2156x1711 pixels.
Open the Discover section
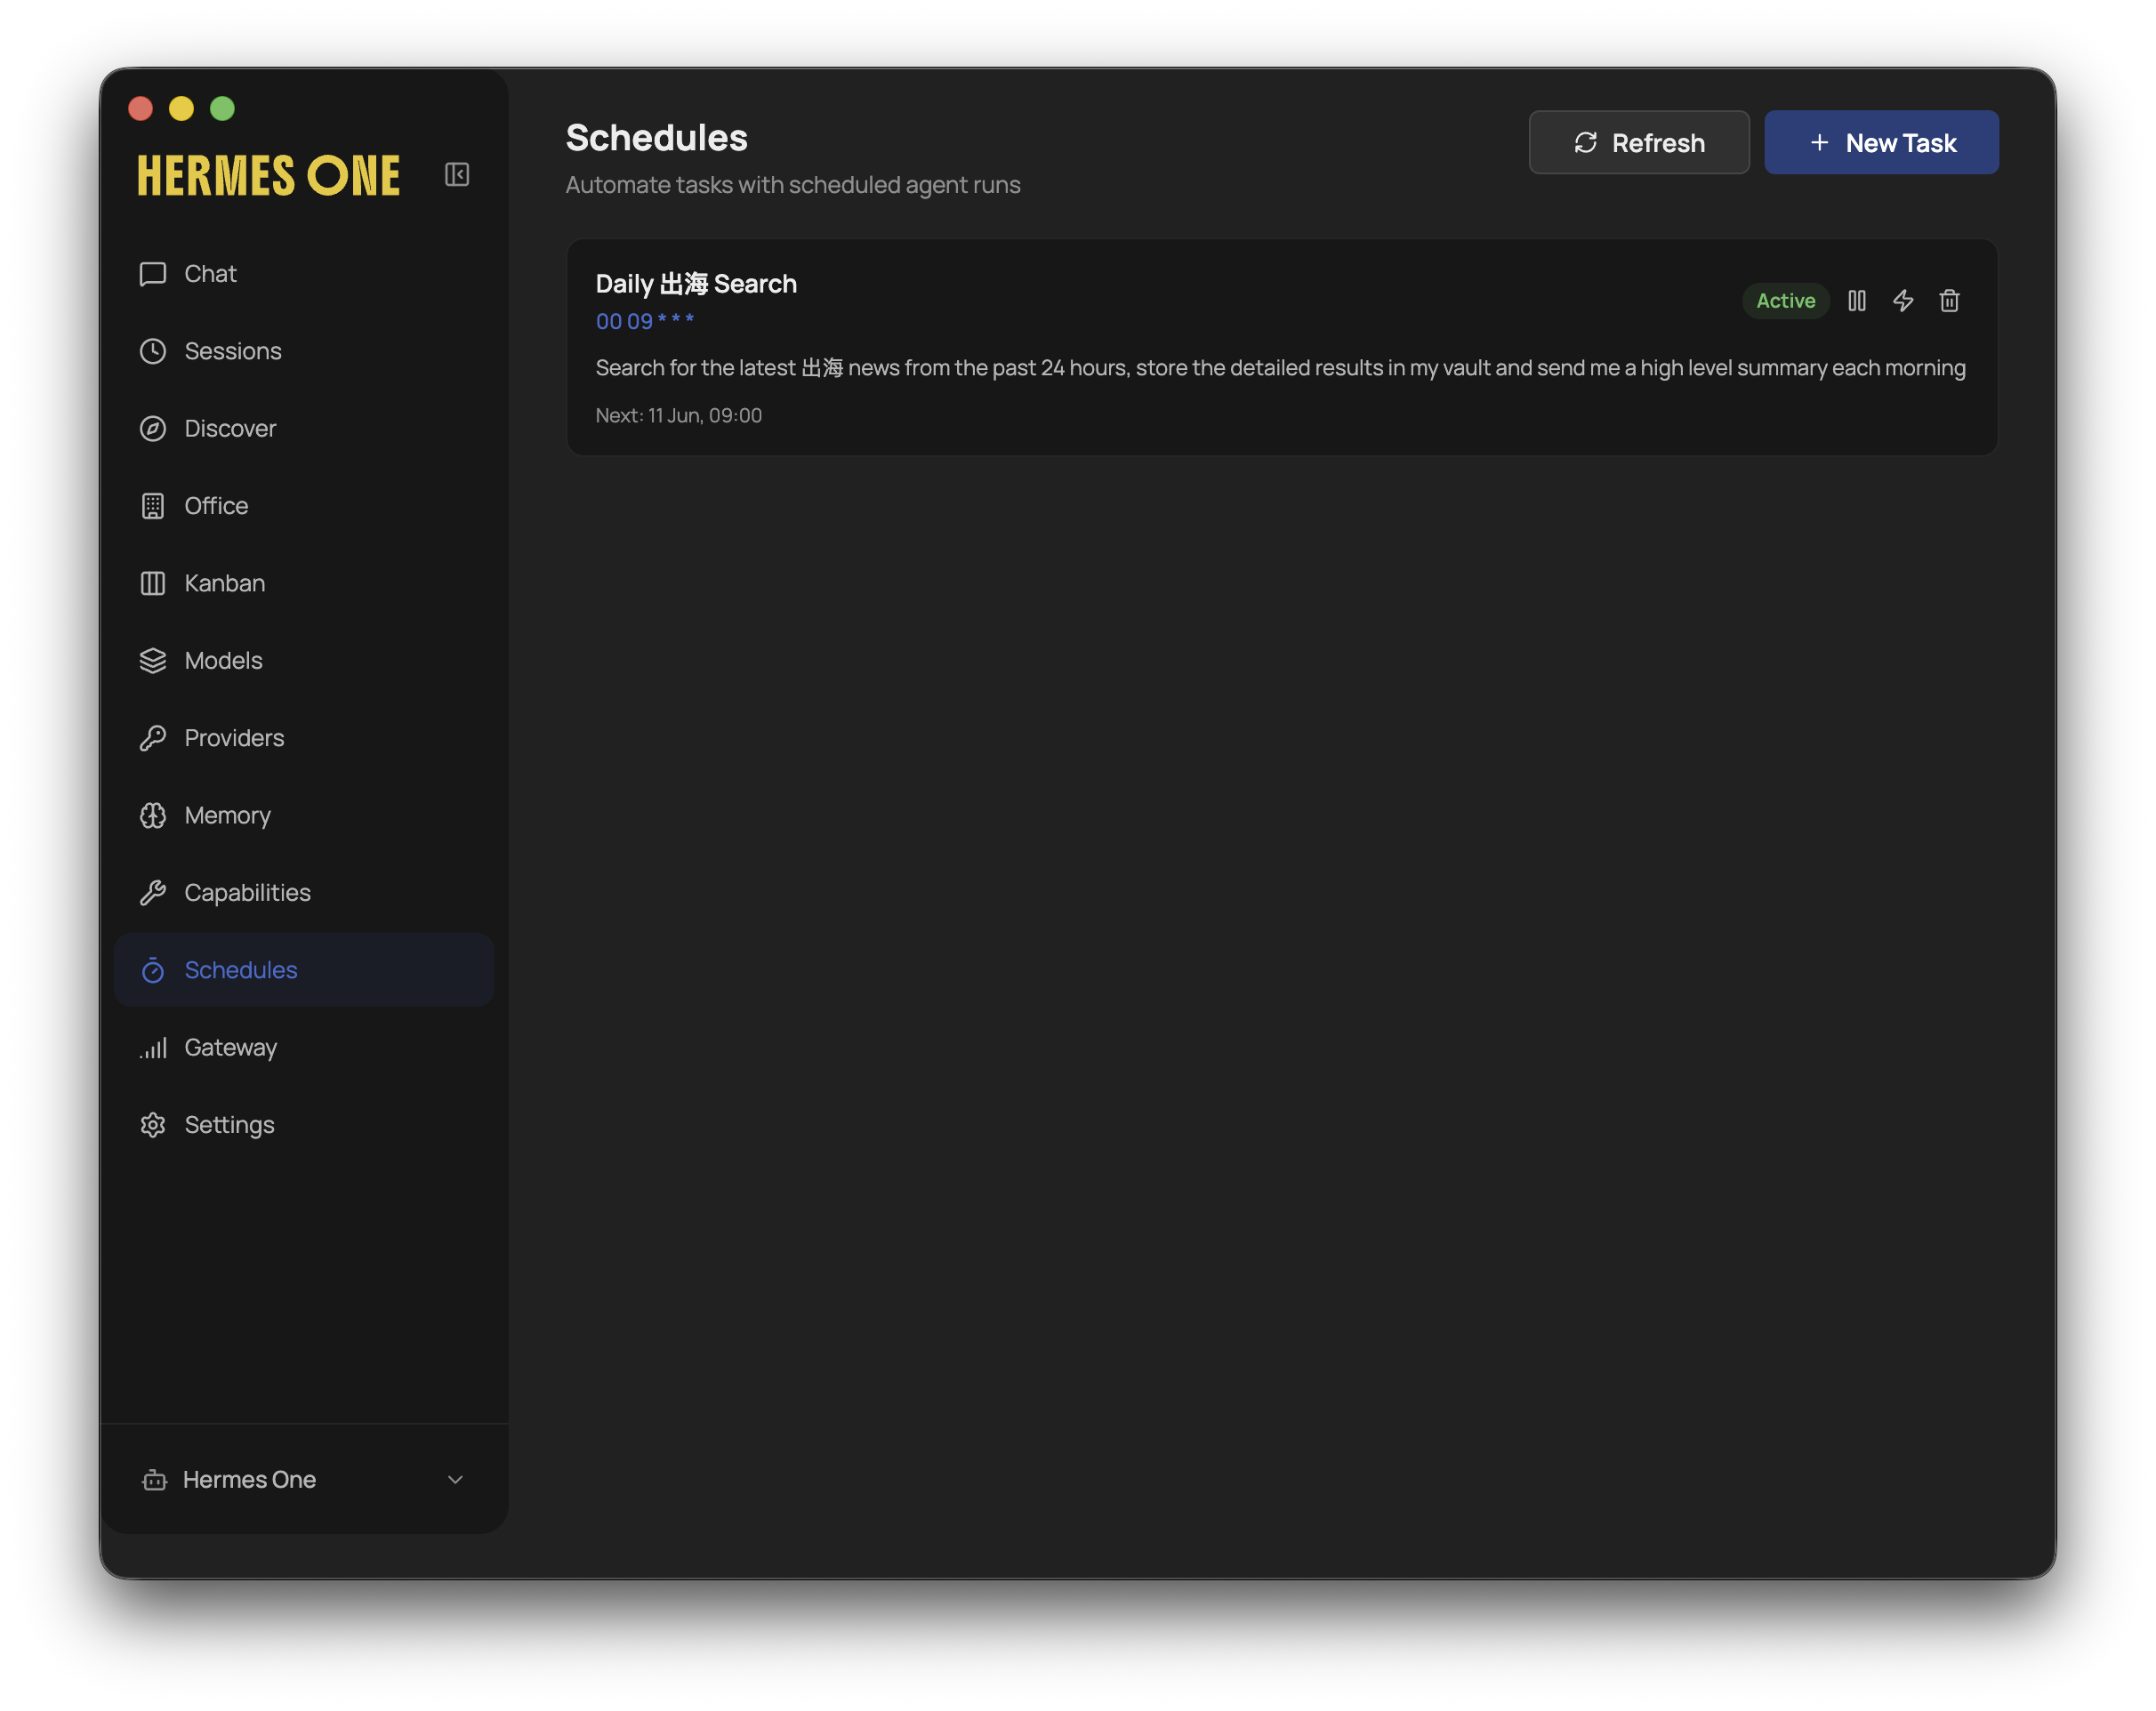click(x=304, y=429)
